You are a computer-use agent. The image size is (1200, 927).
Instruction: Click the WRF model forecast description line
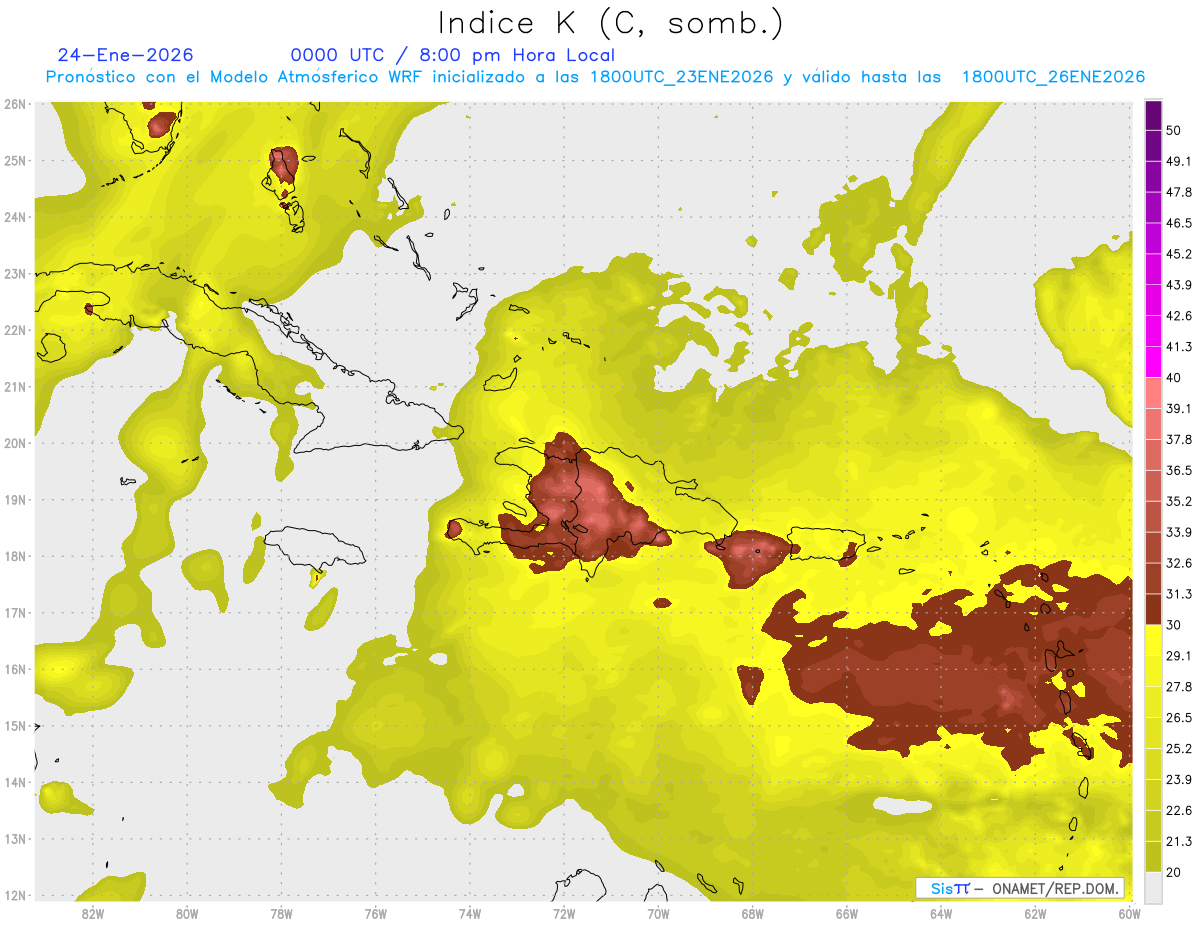click(595, 77)
